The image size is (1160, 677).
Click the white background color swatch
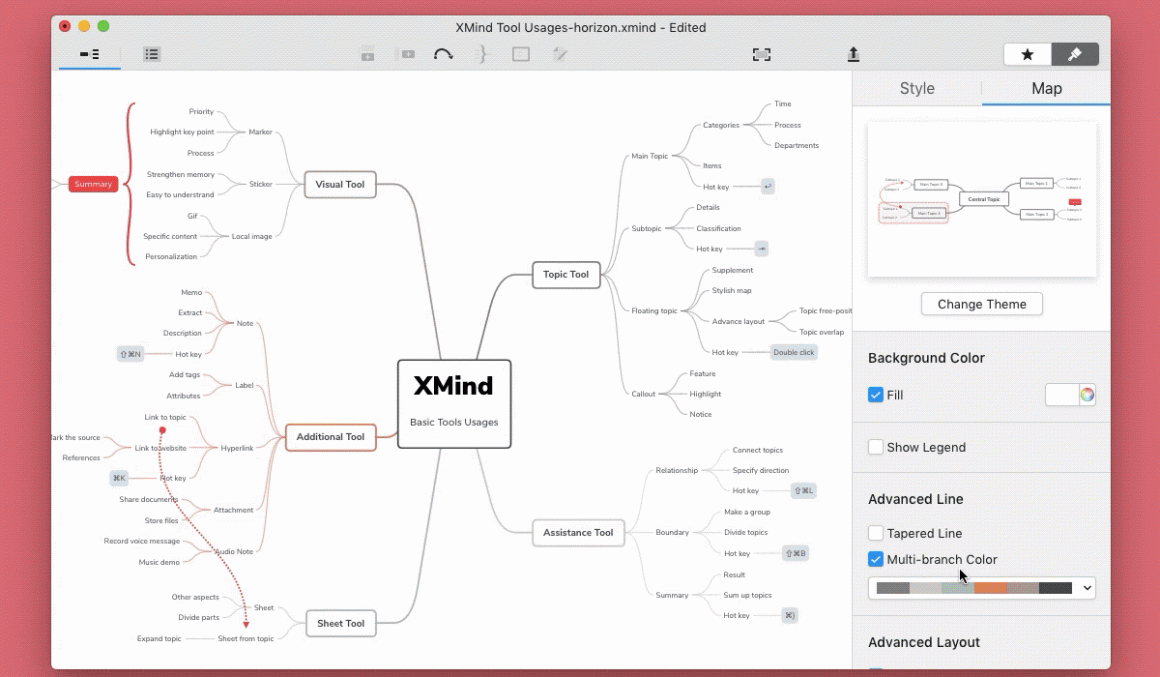(1061, 395)
